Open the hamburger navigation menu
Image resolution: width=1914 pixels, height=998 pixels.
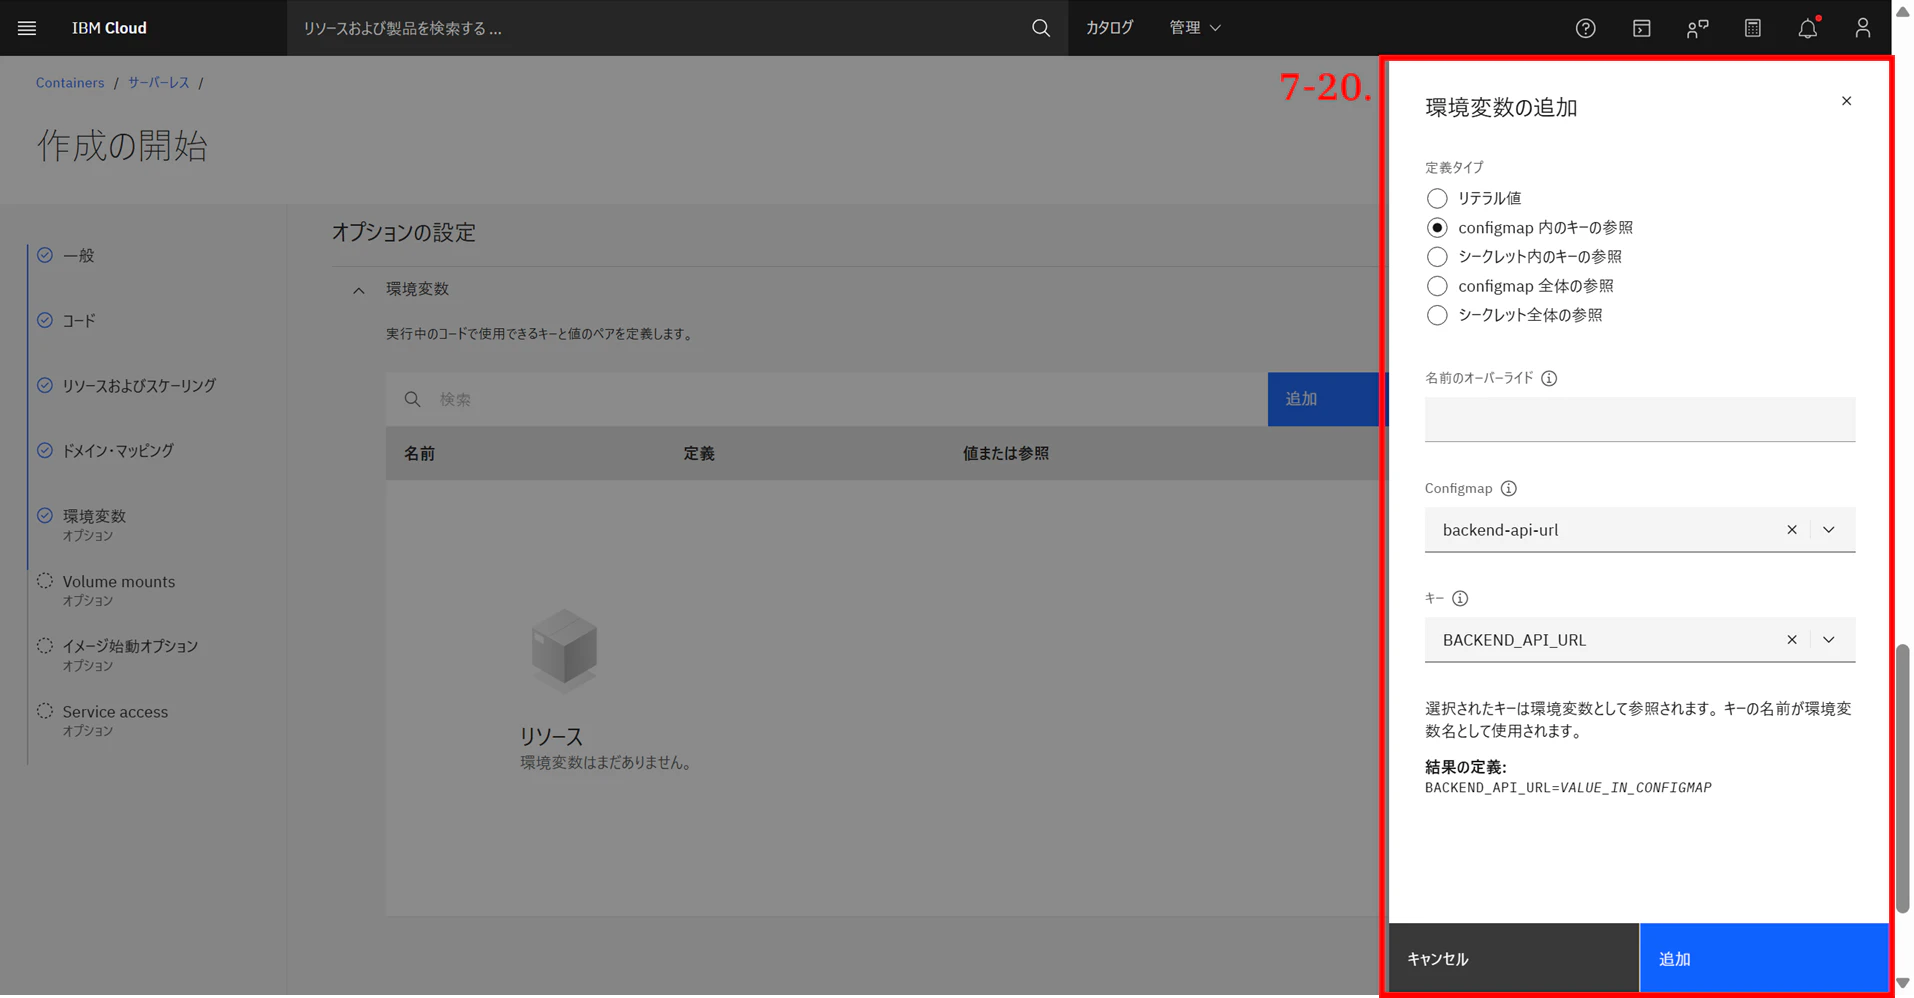tap(27, 28)
